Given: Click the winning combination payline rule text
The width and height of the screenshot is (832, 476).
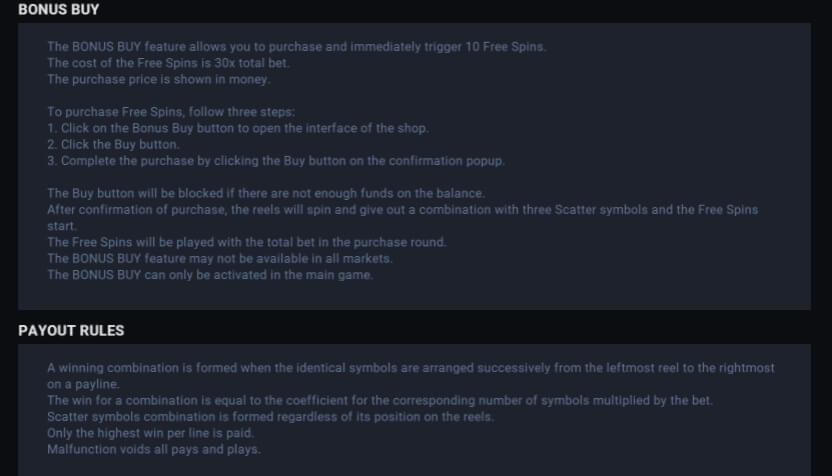Looking at the screenshot, I should (411, 376).
